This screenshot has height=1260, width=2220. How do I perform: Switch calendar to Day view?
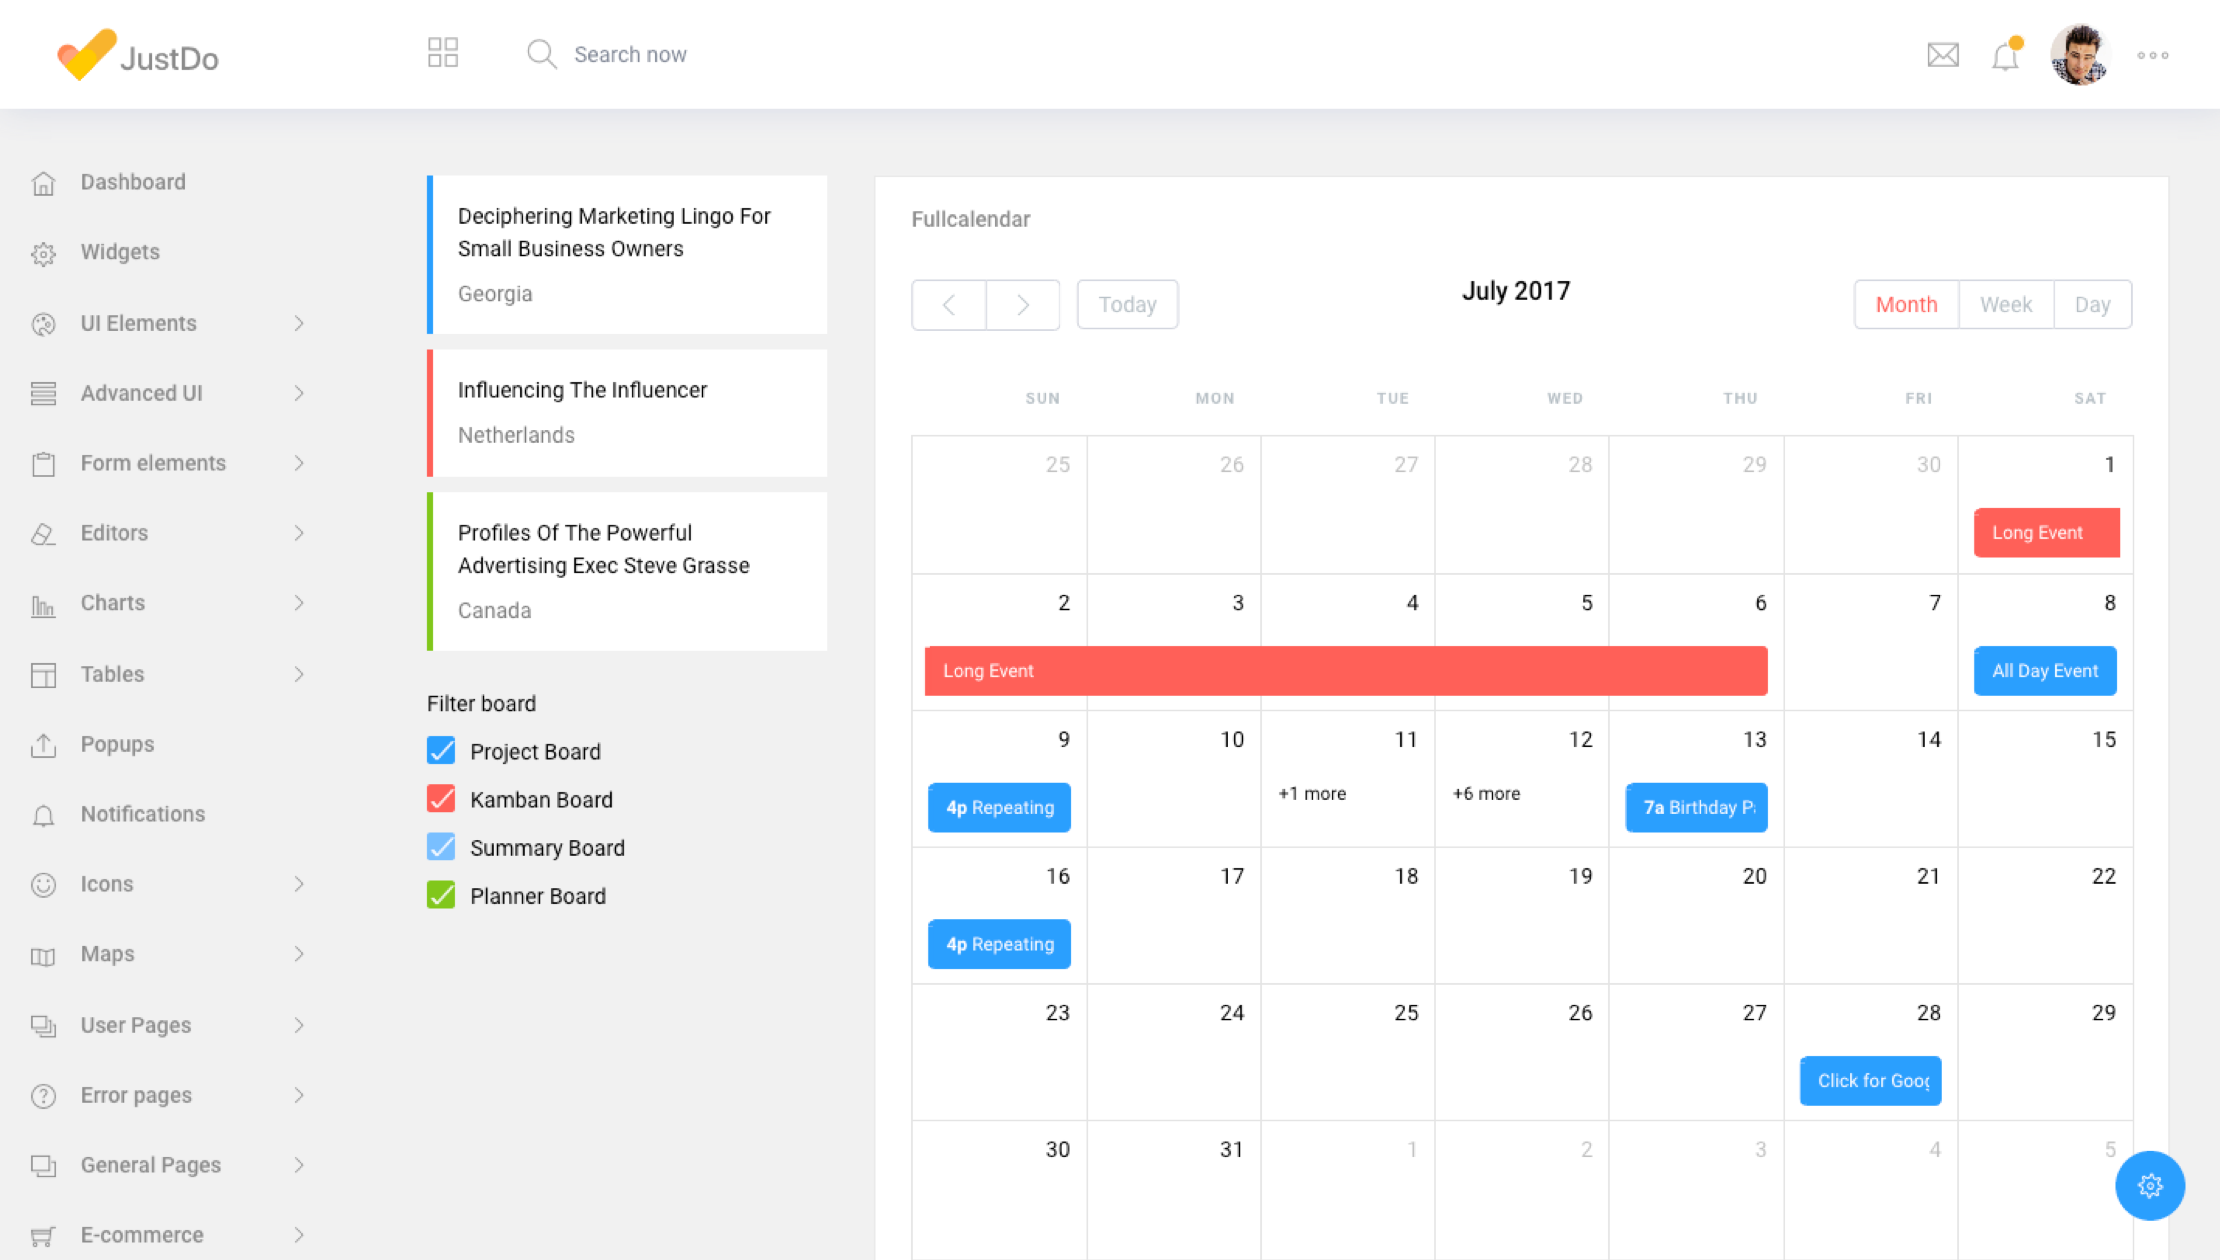point(2092,305)
